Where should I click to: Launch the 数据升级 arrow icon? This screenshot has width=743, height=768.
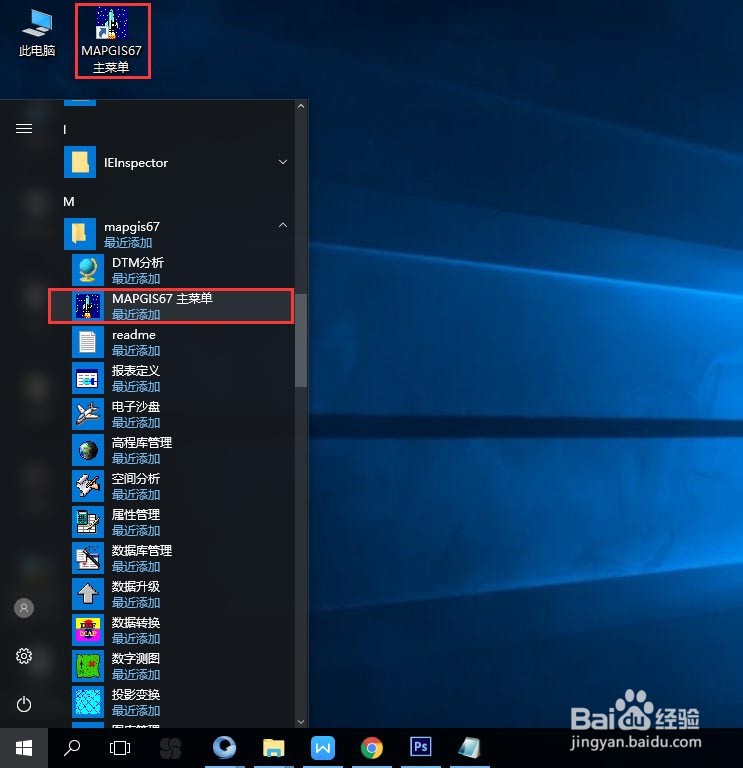[88, 594]
